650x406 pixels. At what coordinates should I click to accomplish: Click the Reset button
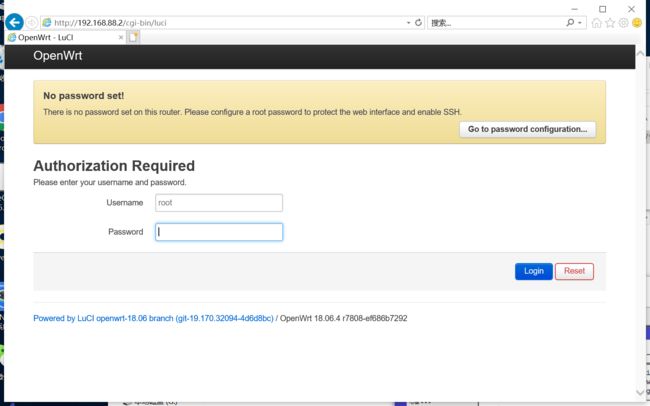pyautogui.click(x=574, y=271)
